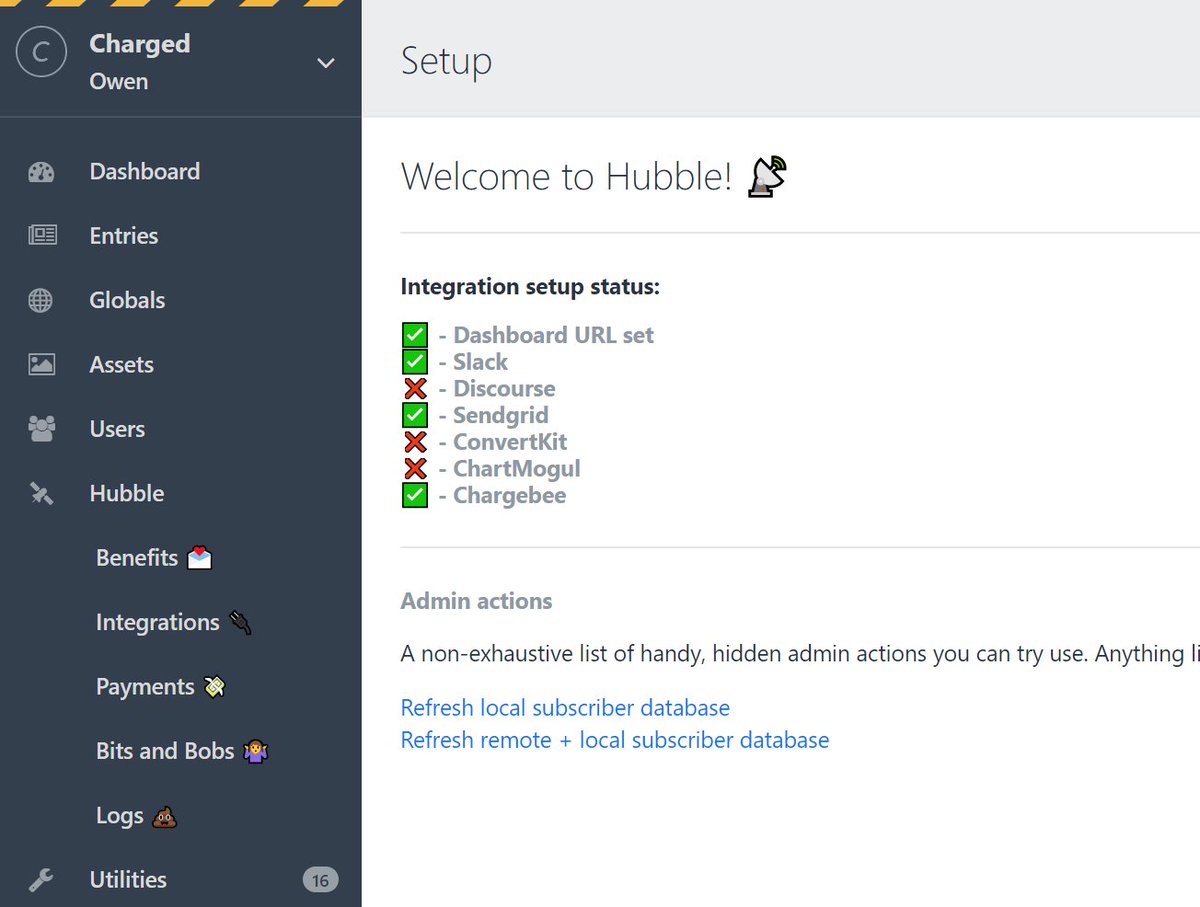Click the plug emoji beside Integrations
This screenshot has height=907, width=1200.
click(240, 622)
